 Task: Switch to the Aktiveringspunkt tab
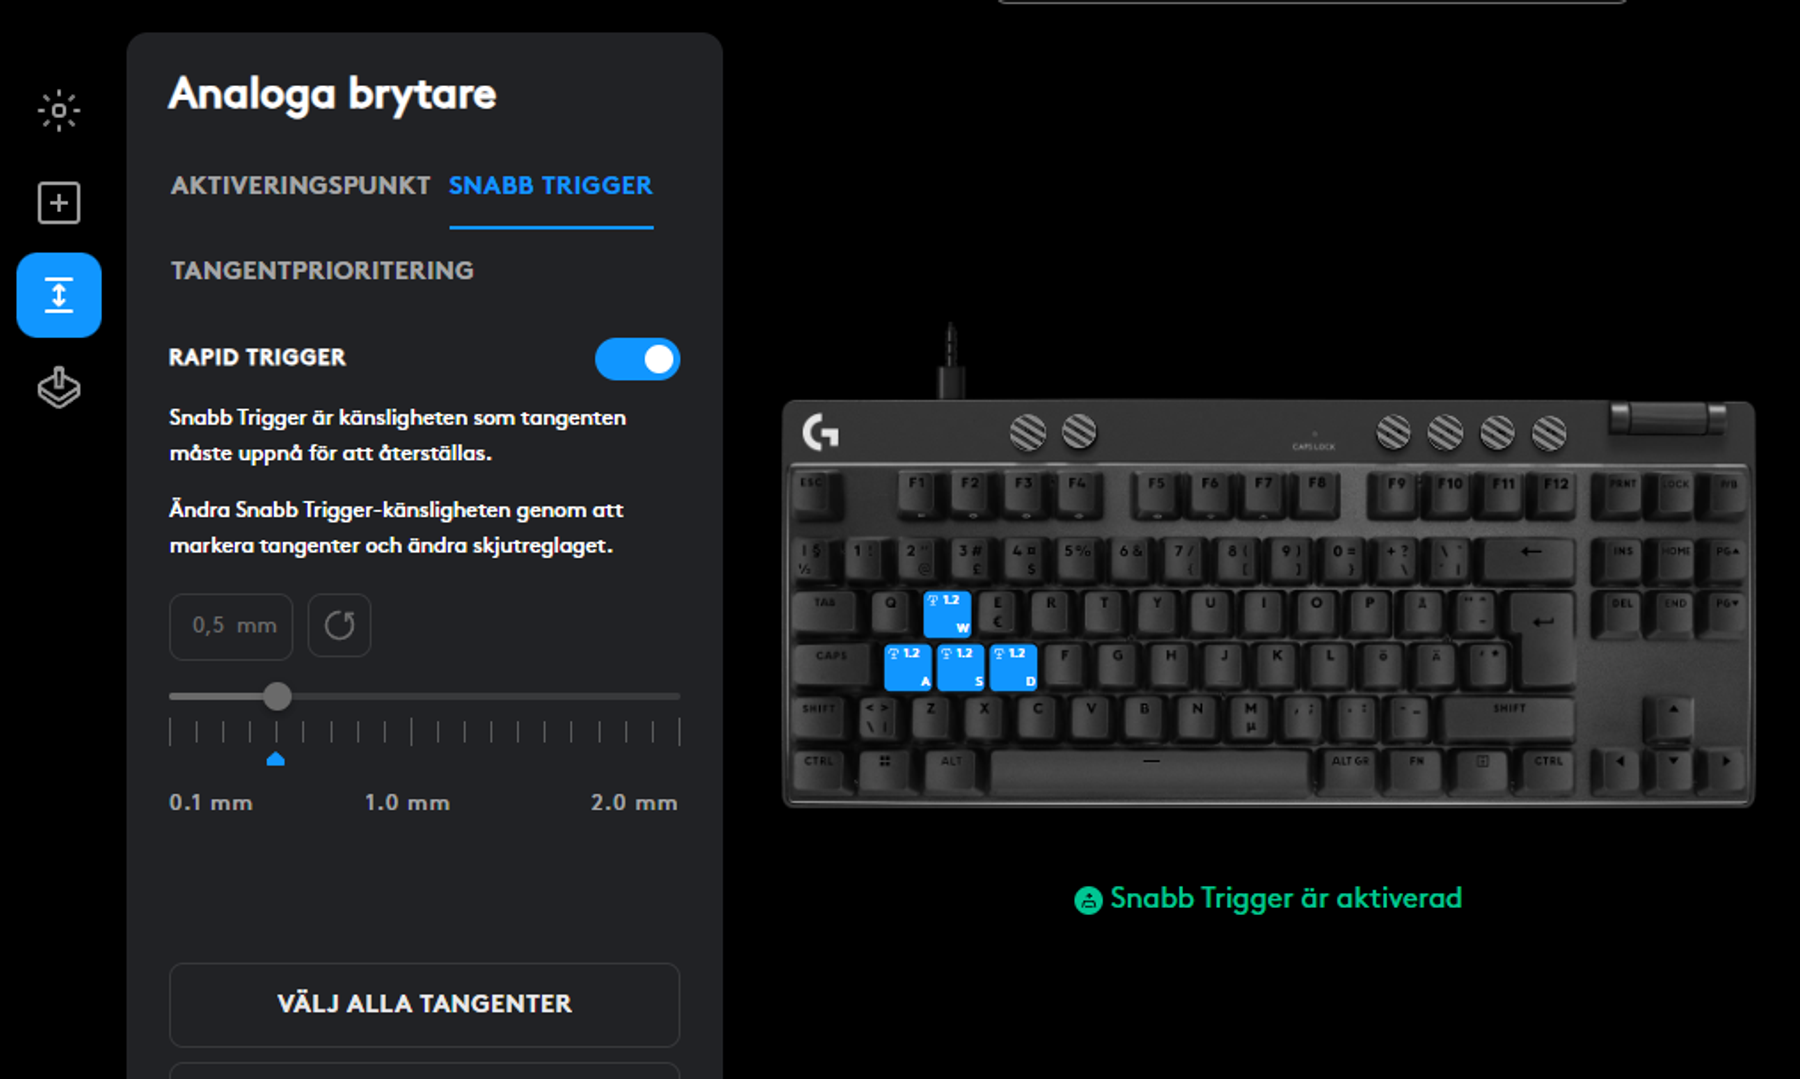[x=300, y=186]
